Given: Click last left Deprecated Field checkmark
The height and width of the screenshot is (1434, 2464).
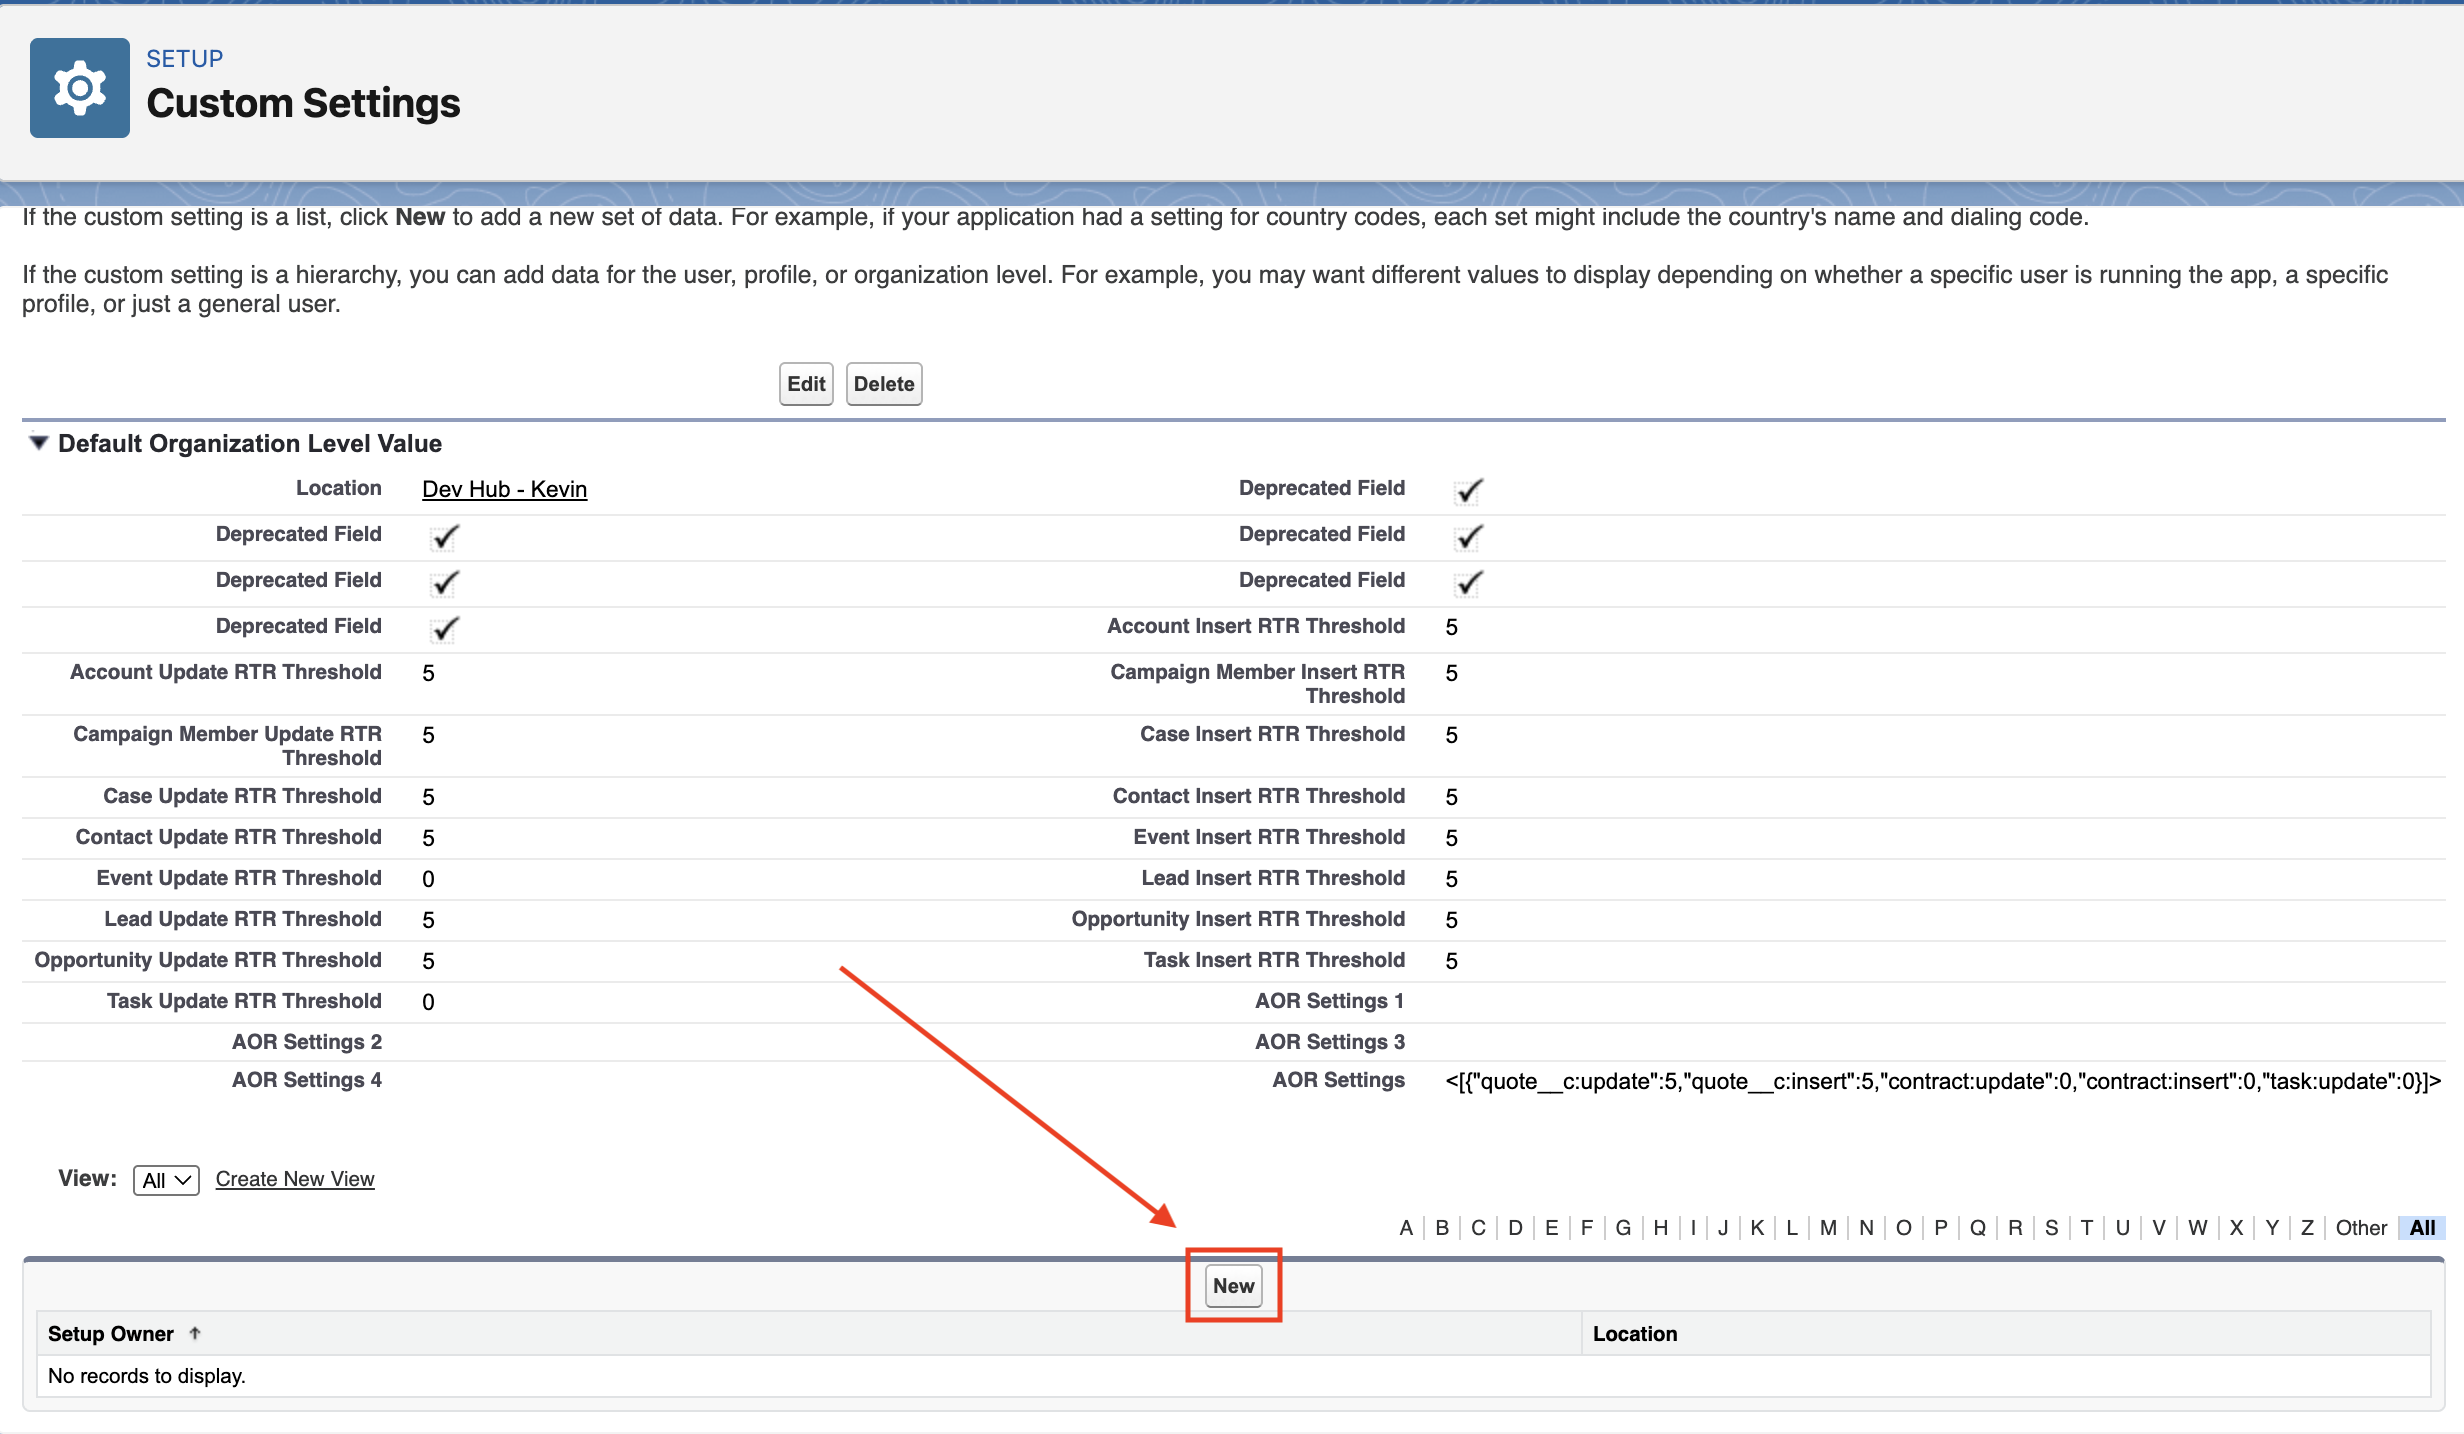Looking at the screenshot, I should click(445, 628).
